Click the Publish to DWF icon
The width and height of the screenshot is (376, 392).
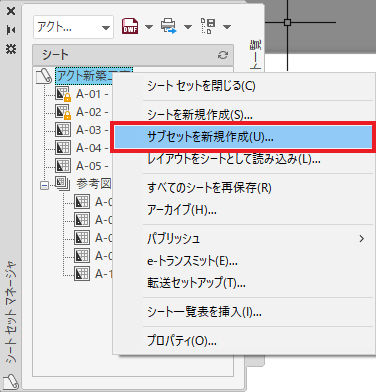[x=130, y=26]
